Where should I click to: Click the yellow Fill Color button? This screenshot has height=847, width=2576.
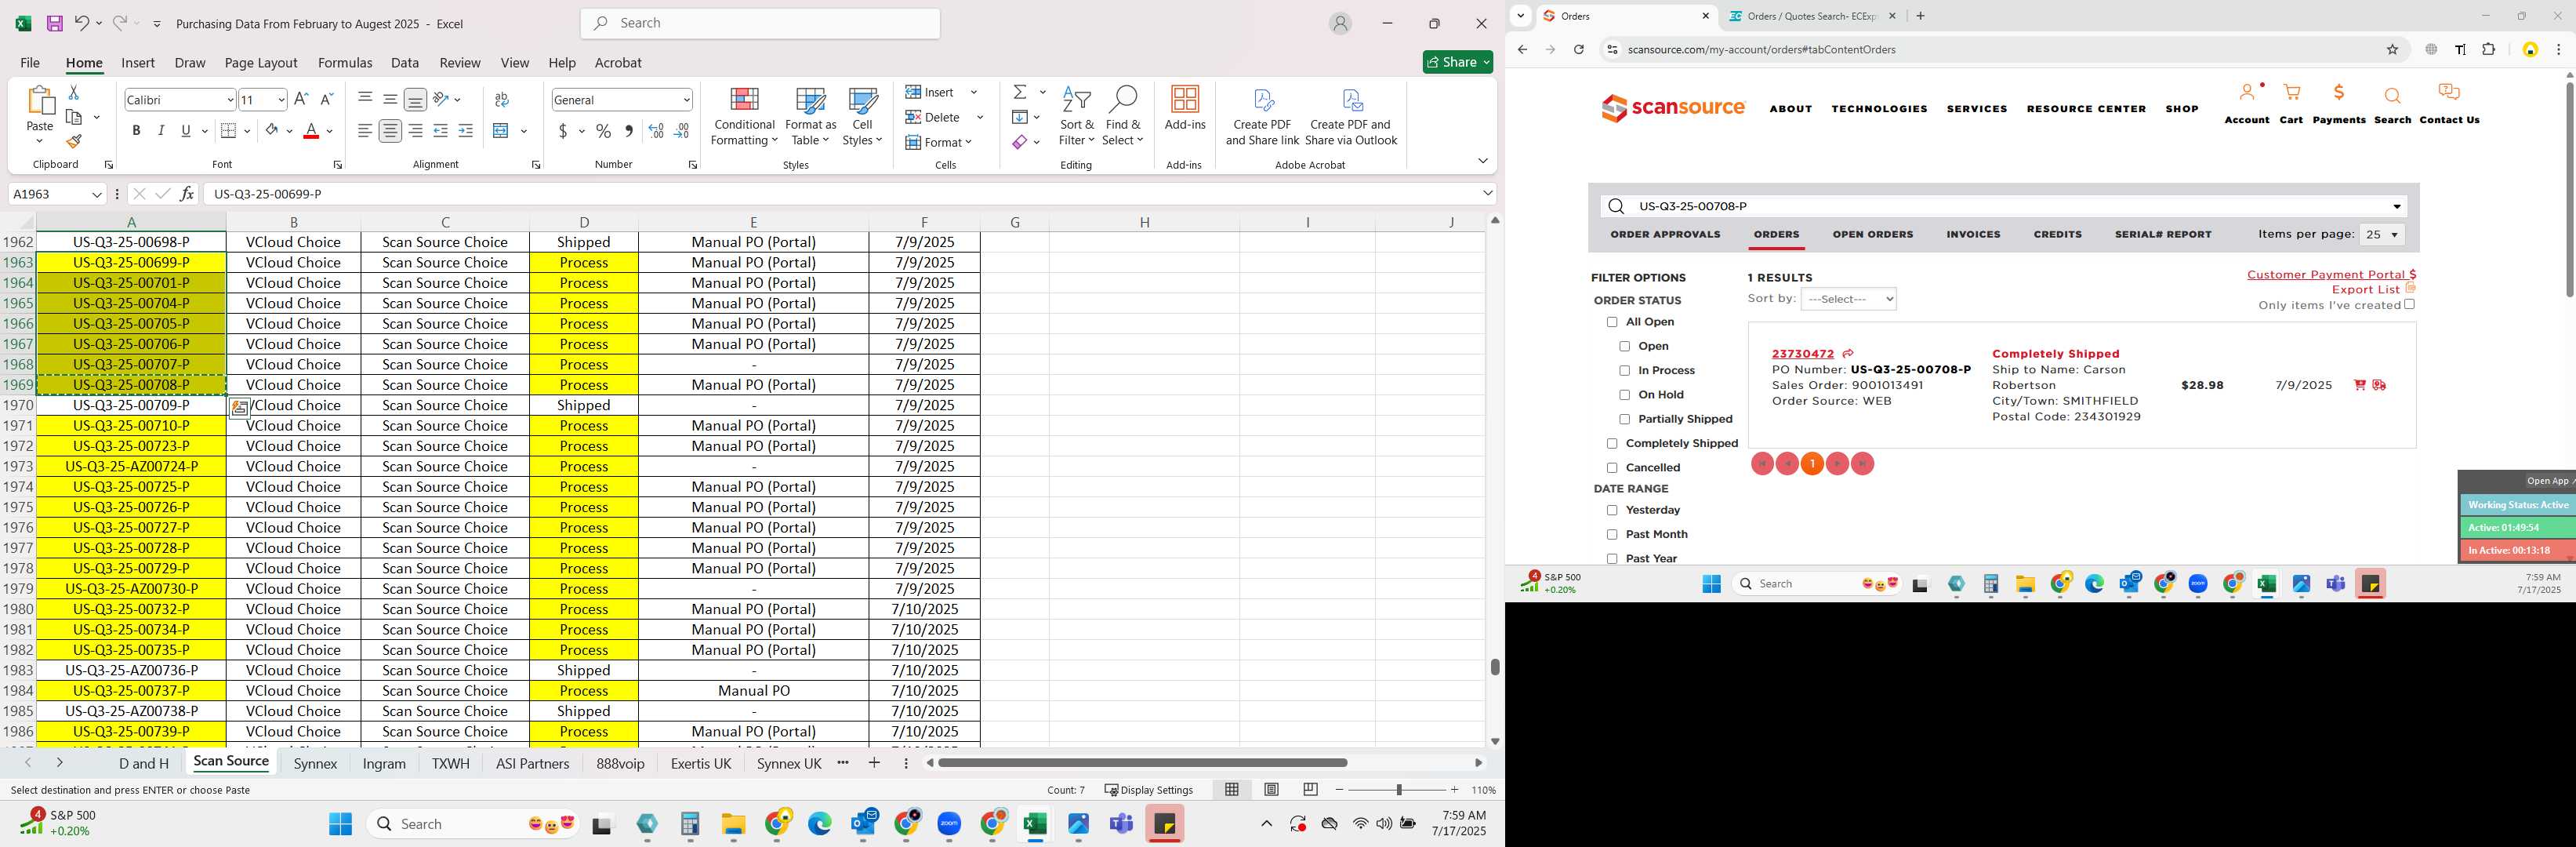(x=271, y=131)
